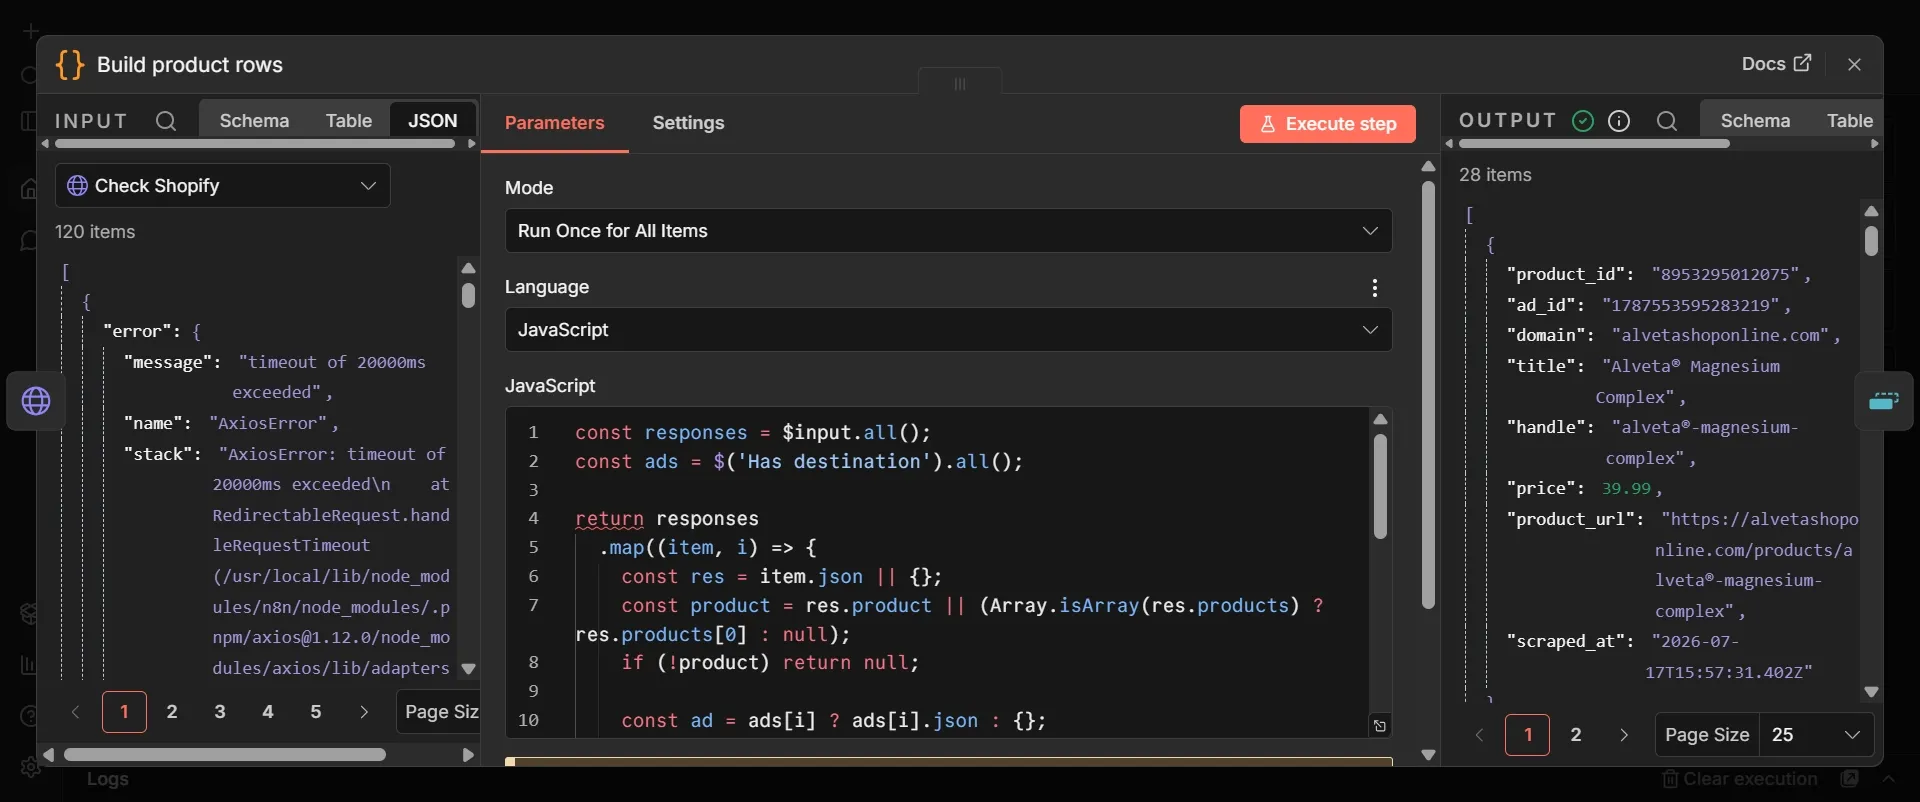Image resolution: width=1920 pixels, height=802 pixels.
Task: Open Check Shopify node selector
Action: click(x=223, y=186)
